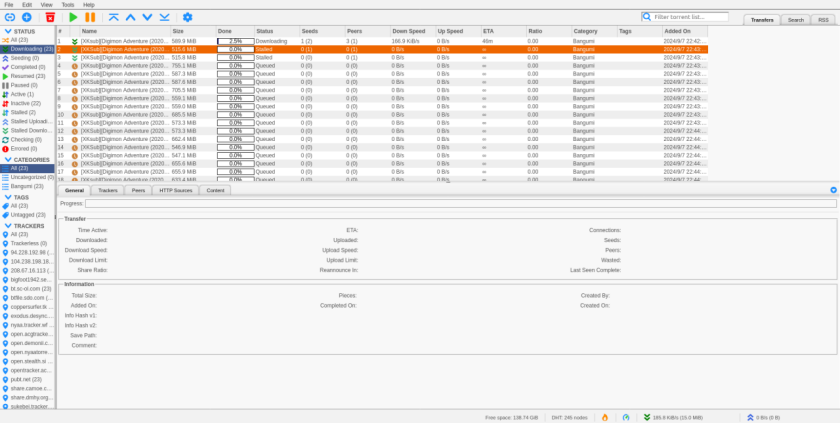Select the Uncategorized (0) category
840x423 pixels.
pos(28,177)
